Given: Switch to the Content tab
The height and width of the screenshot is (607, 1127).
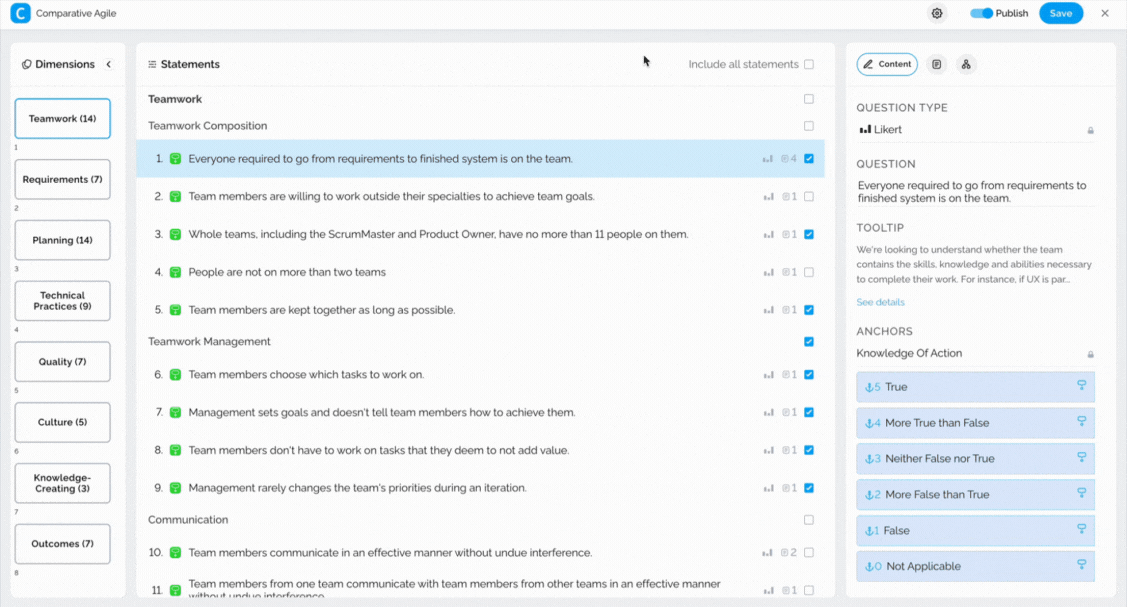Looking at the screenshot, I should pos(887,64).
